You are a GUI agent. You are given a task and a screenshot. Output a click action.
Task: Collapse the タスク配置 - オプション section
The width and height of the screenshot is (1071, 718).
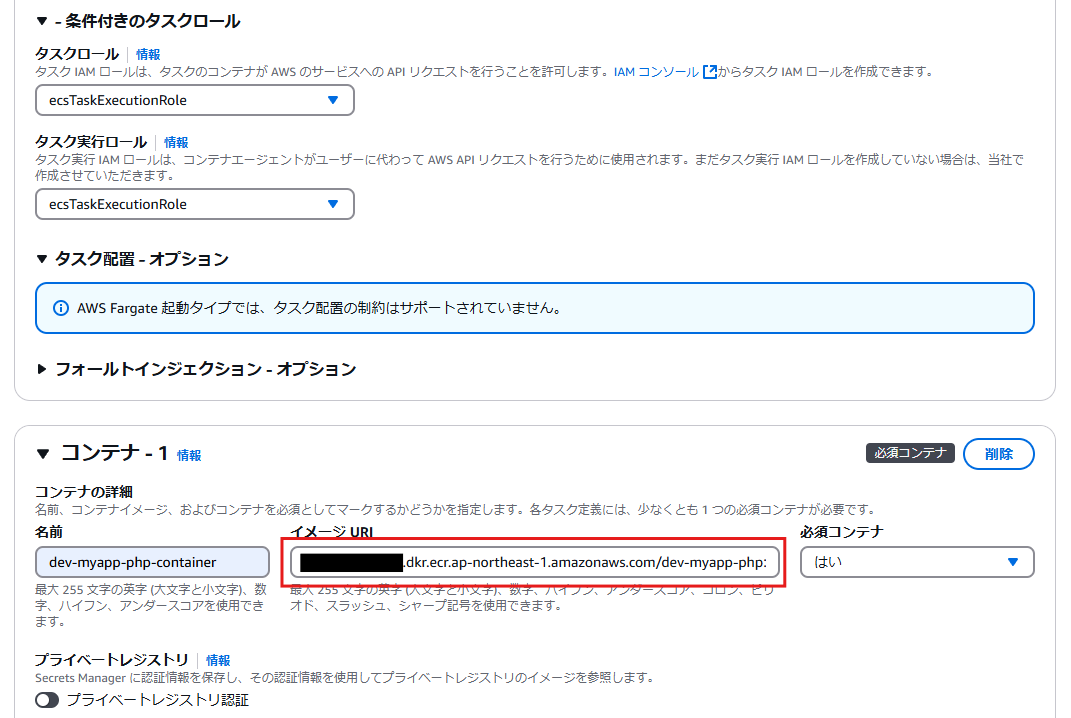click(x=42, y=259)
